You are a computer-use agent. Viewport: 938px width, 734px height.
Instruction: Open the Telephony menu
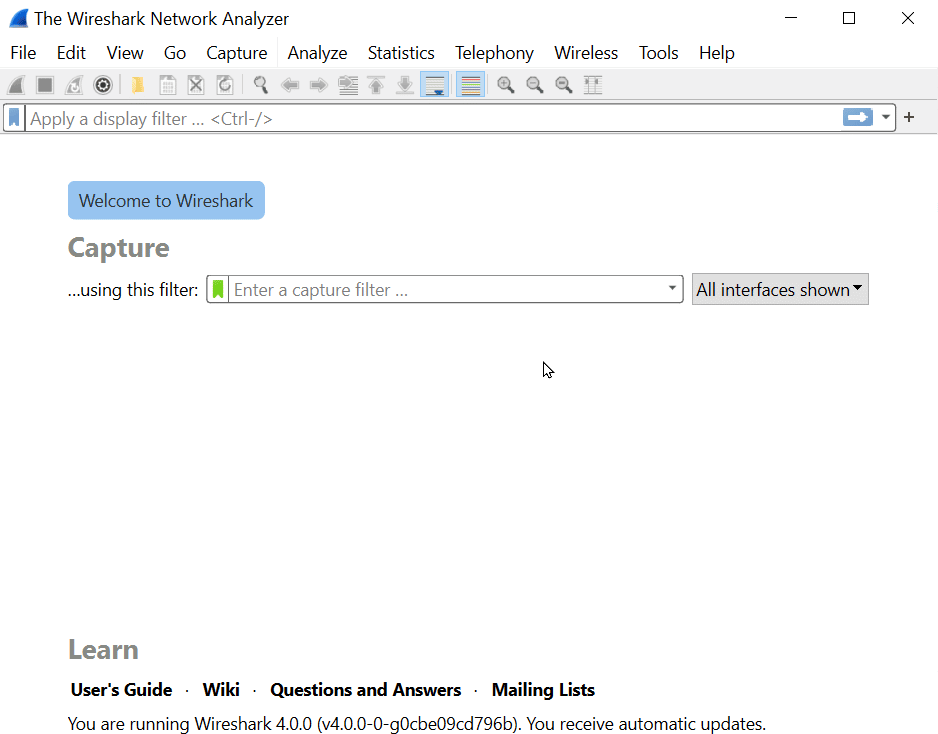[494, 53]
